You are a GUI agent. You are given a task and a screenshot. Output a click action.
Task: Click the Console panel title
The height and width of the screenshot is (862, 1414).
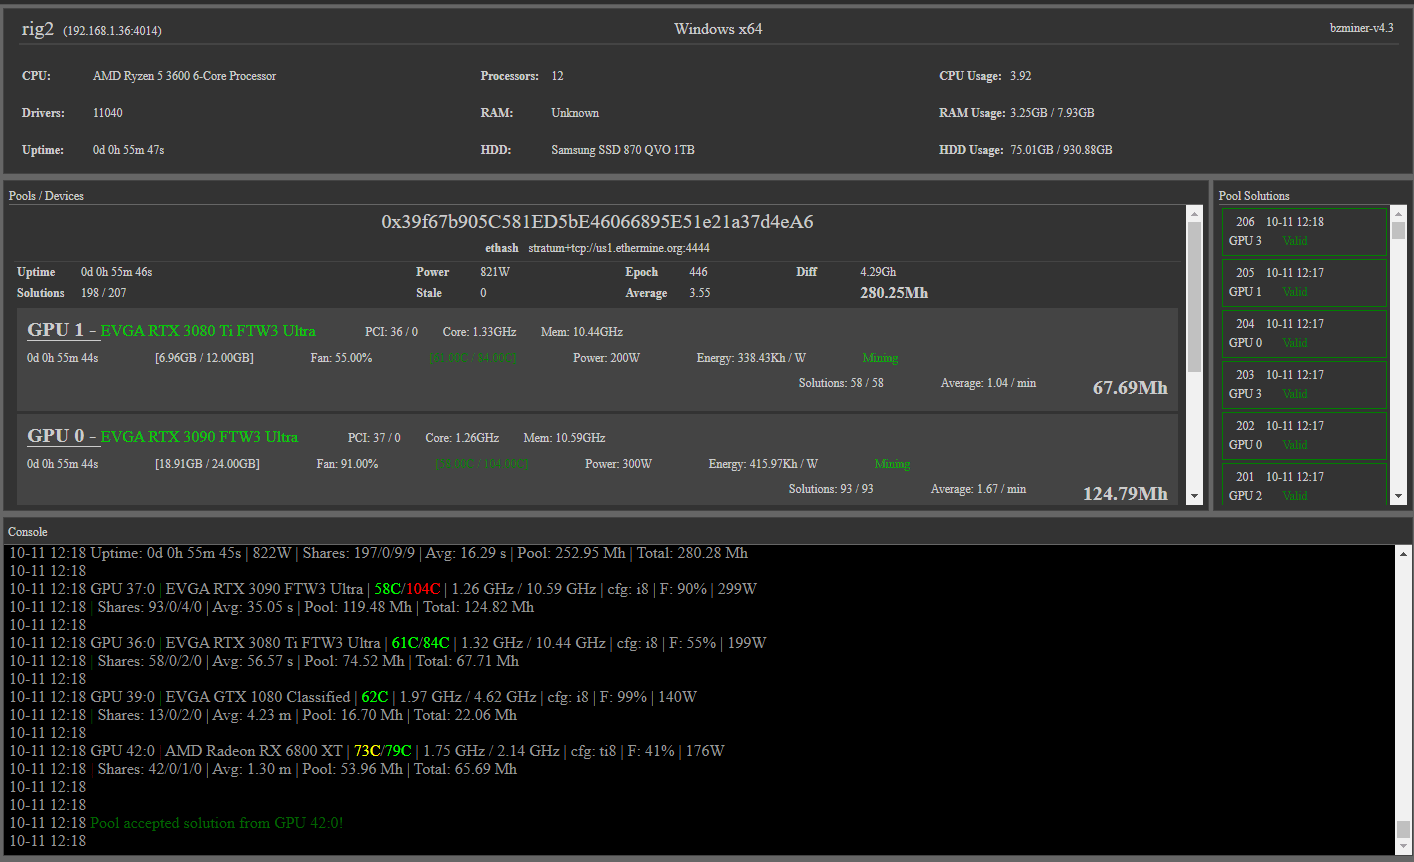[x=28, y=532]
